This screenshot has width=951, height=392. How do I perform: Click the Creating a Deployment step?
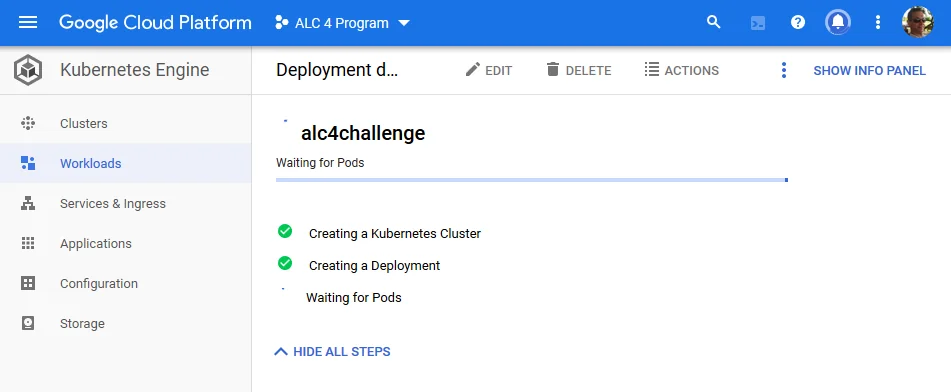(x=375, y=266)
